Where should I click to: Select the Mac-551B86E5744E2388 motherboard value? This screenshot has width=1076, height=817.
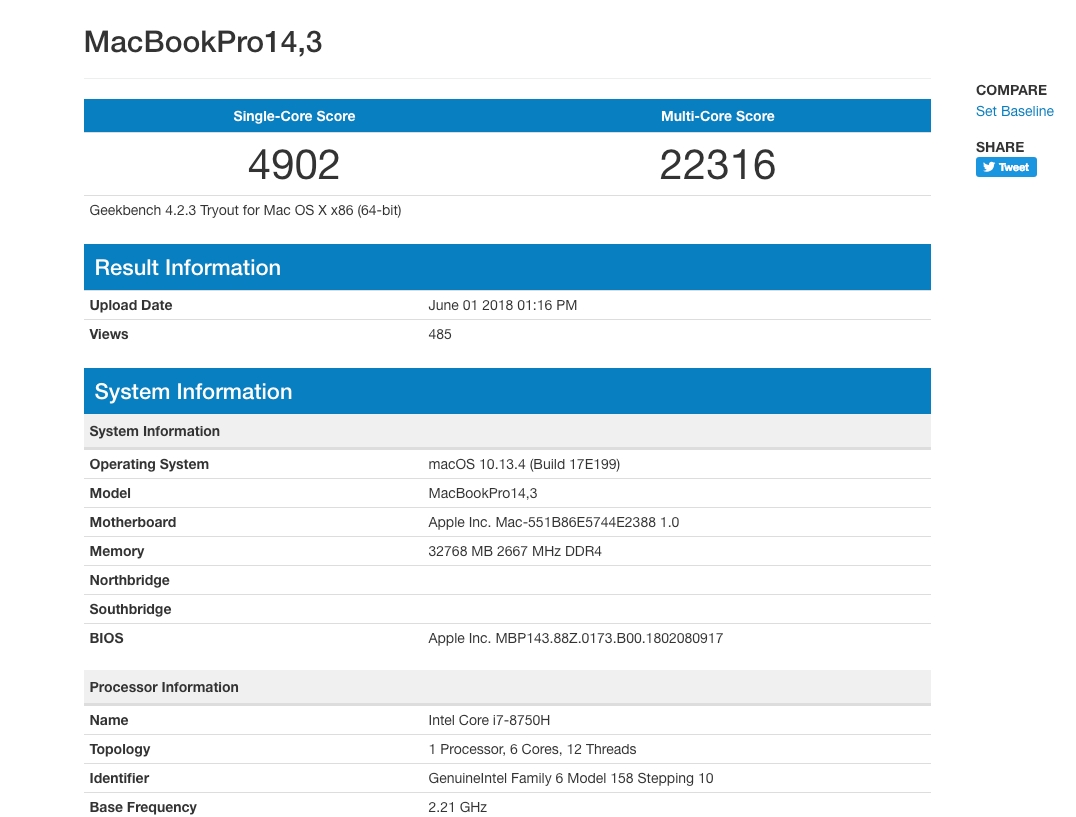pos(554,522)
